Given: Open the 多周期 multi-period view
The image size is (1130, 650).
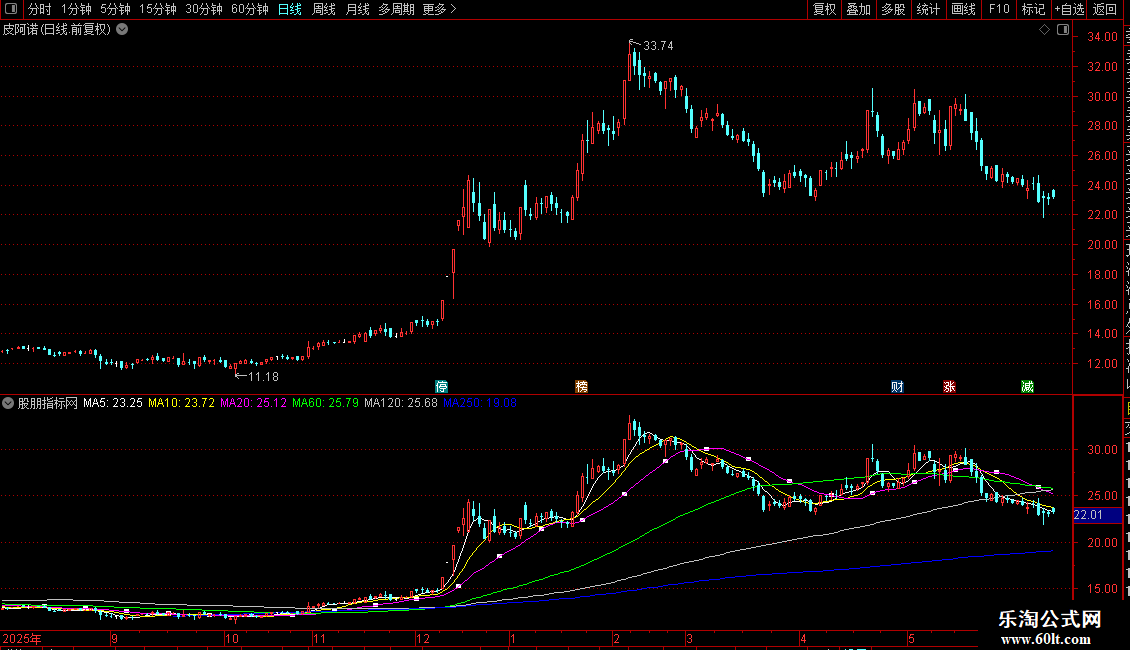Looking at the screenshot, I should (x=396, y=9).
